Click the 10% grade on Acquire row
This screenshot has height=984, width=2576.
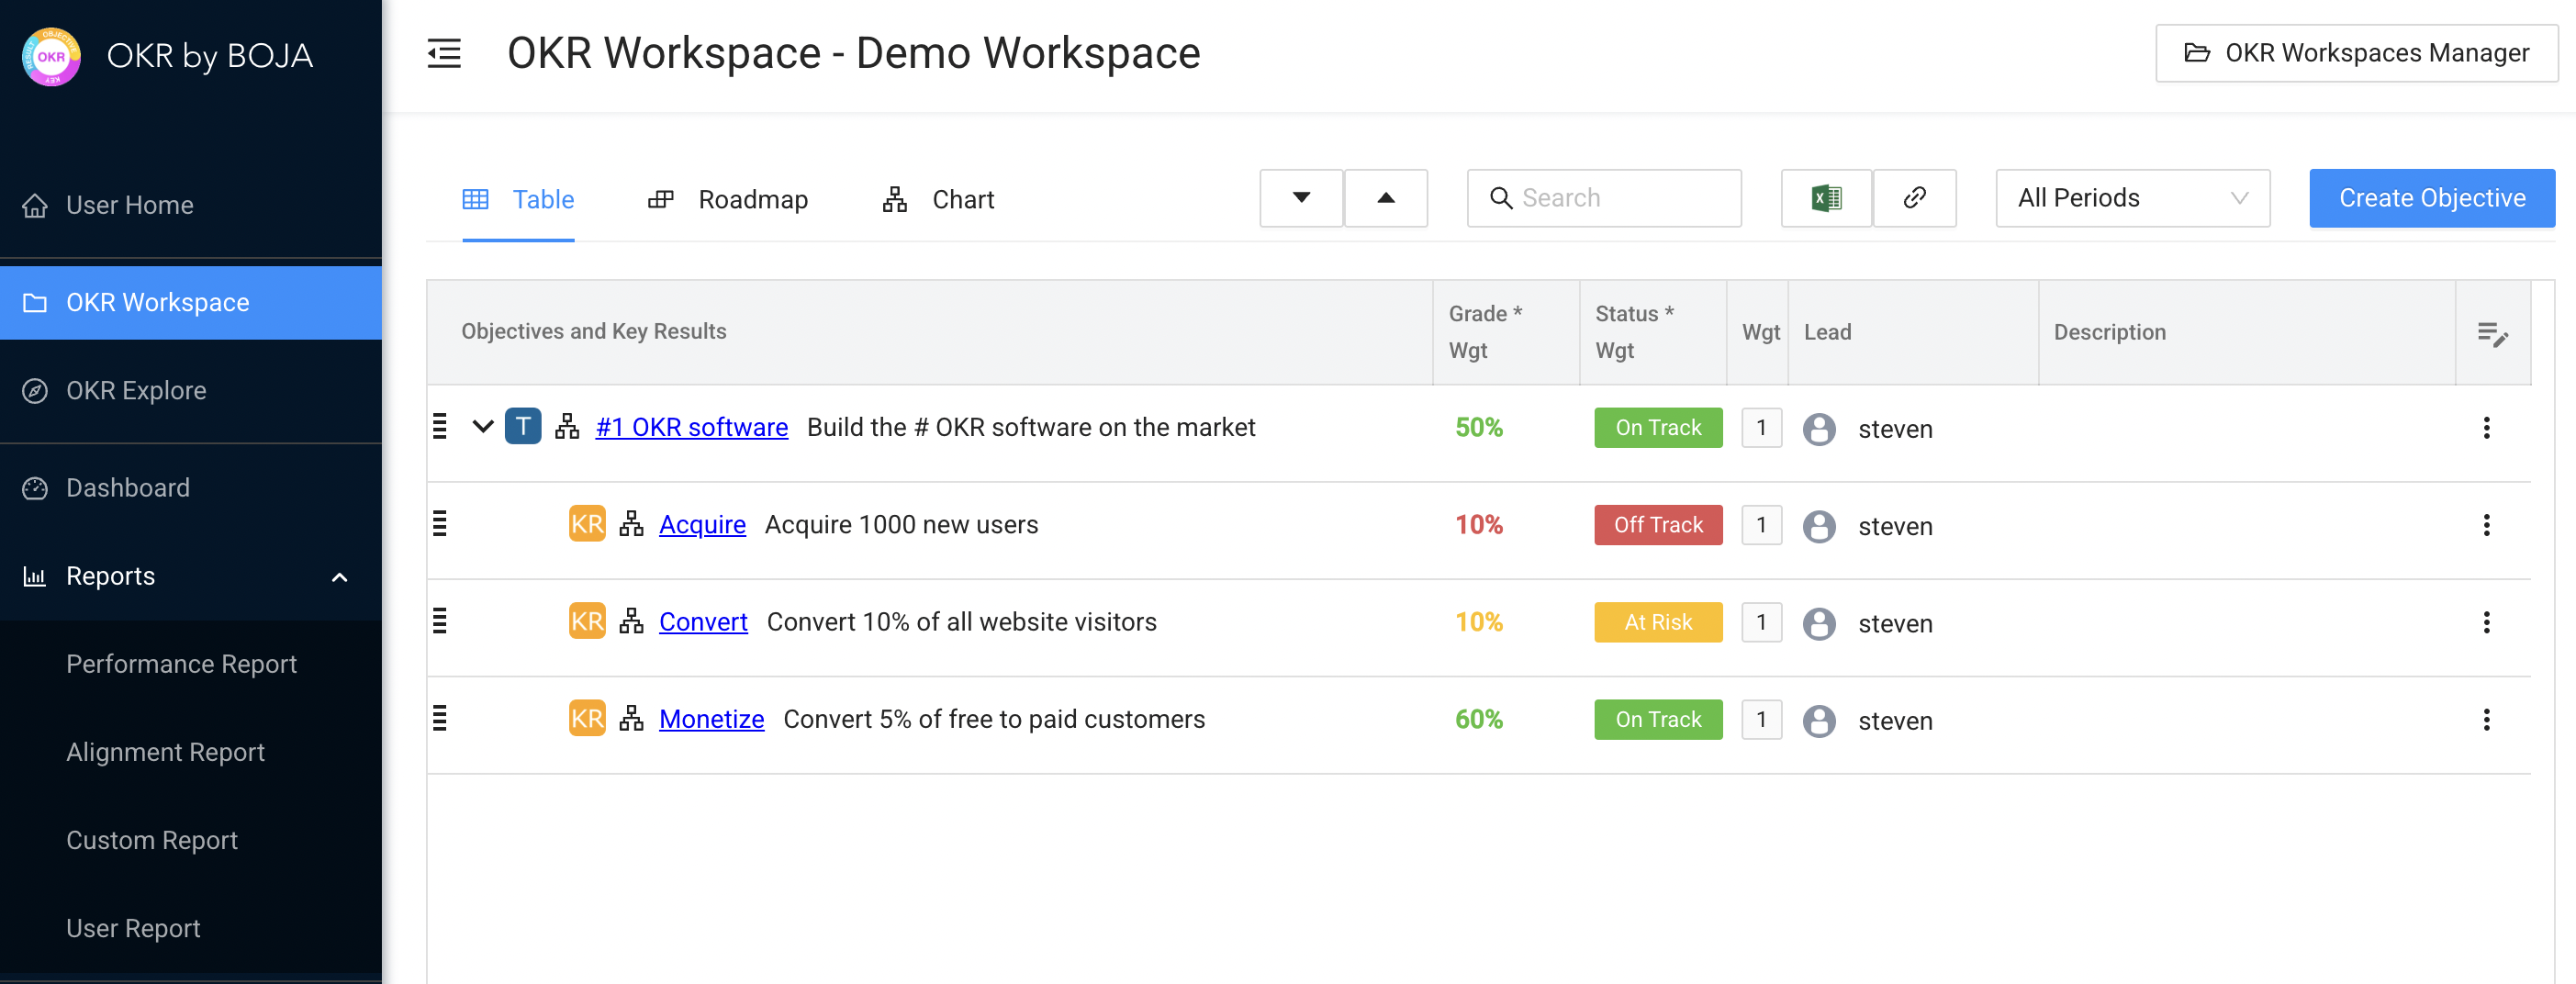coord(1479,524)
